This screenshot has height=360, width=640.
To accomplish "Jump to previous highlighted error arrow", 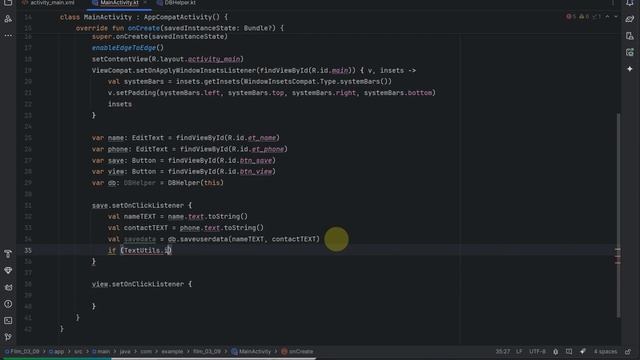I will tap(607, 17).
